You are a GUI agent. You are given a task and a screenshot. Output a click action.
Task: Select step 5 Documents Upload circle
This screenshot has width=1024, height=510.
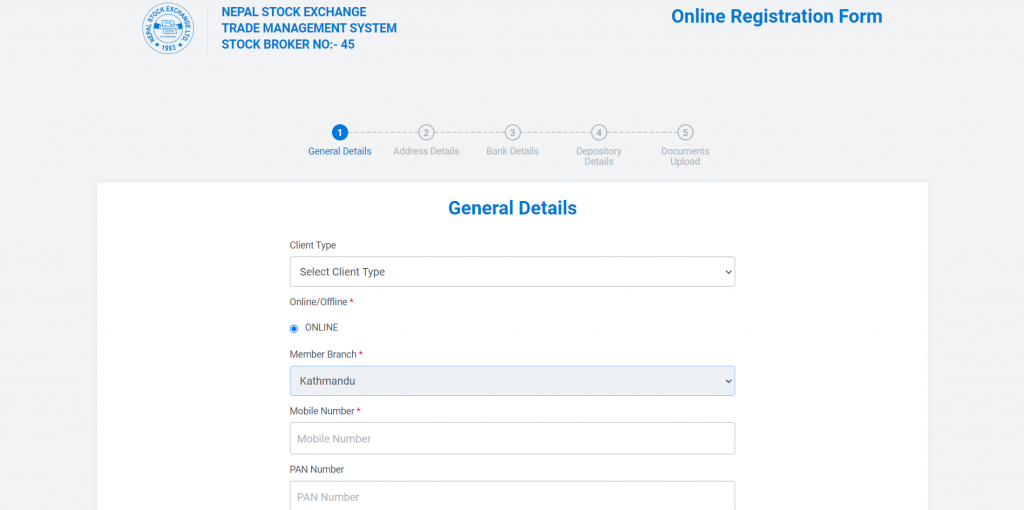[685, 133]
